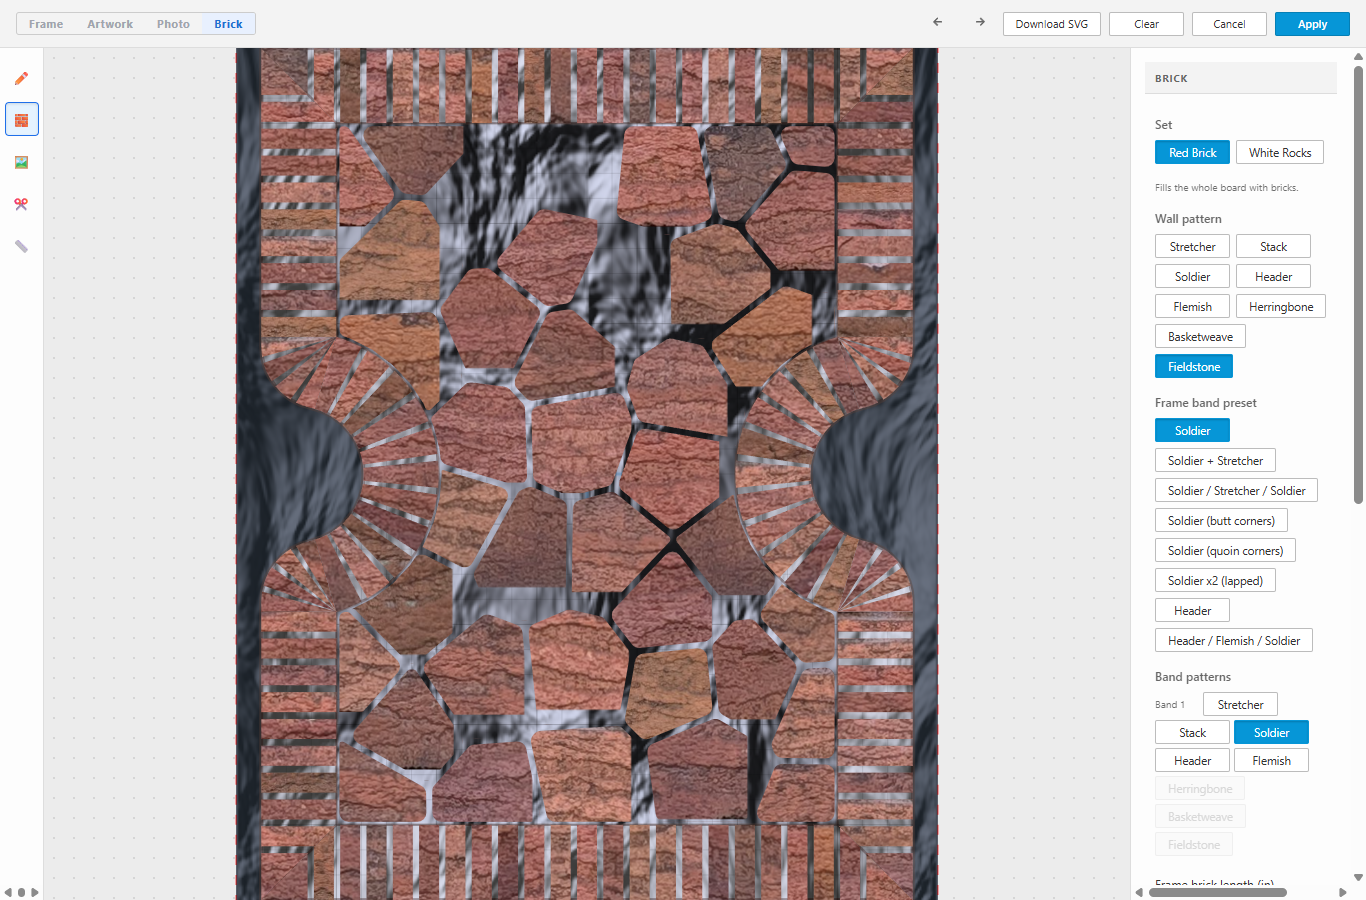Click the panel's scroll-up arrow
This screenshot has width=1366, height=900.
1358,56
